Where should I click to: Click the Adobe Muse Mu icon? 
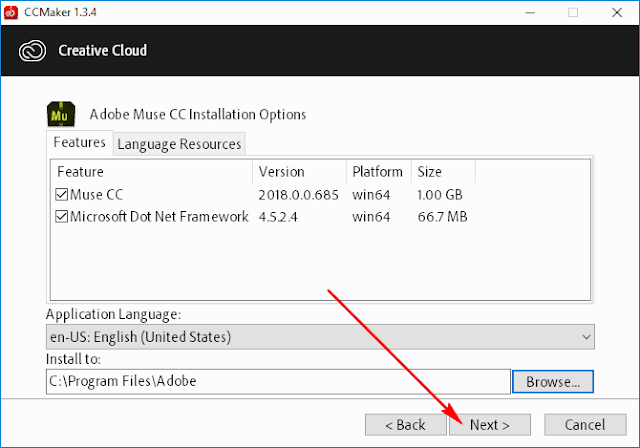coord(61,114)
